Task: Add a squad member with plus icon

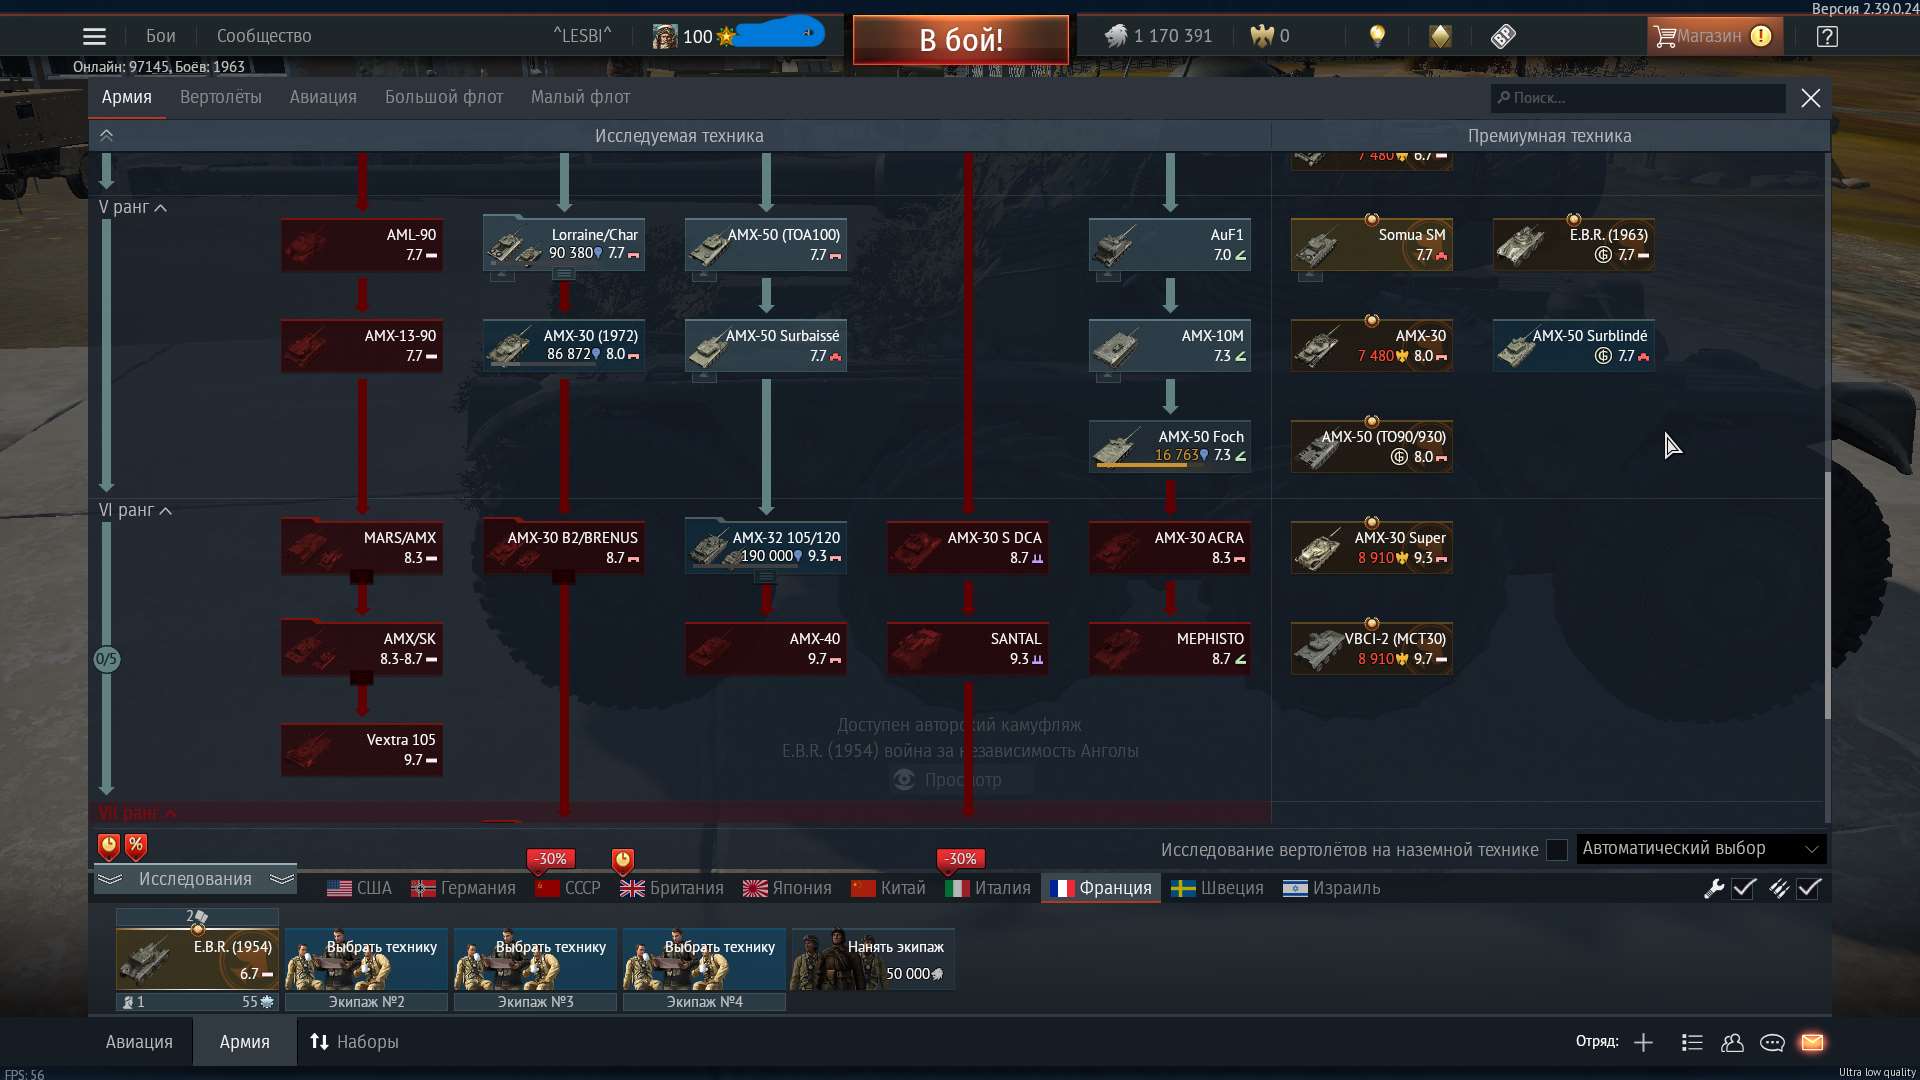Action: coord(1643,1043)
